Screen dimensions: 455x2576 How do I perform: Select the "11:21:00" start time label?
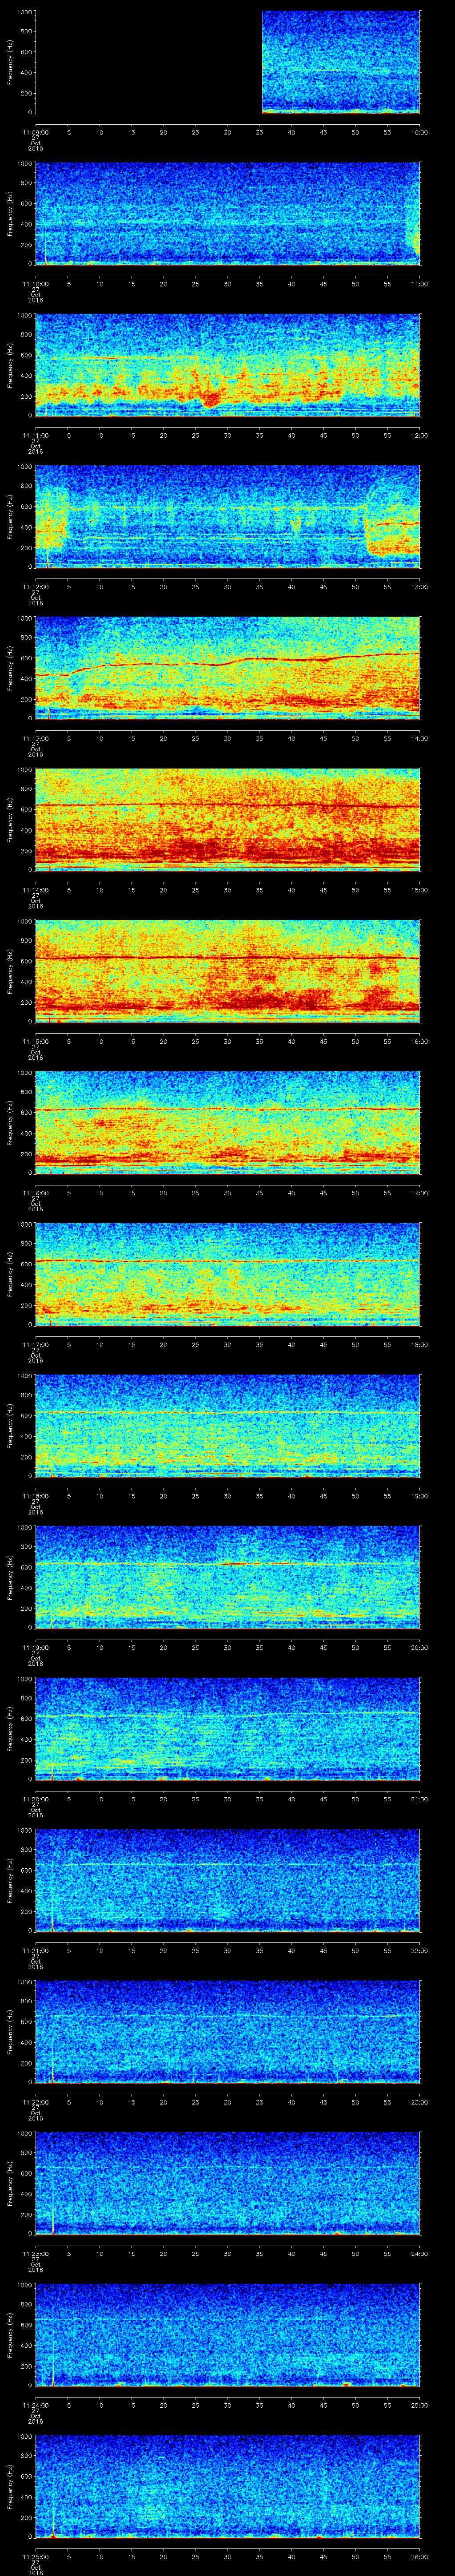click(x=36, y=1951)
